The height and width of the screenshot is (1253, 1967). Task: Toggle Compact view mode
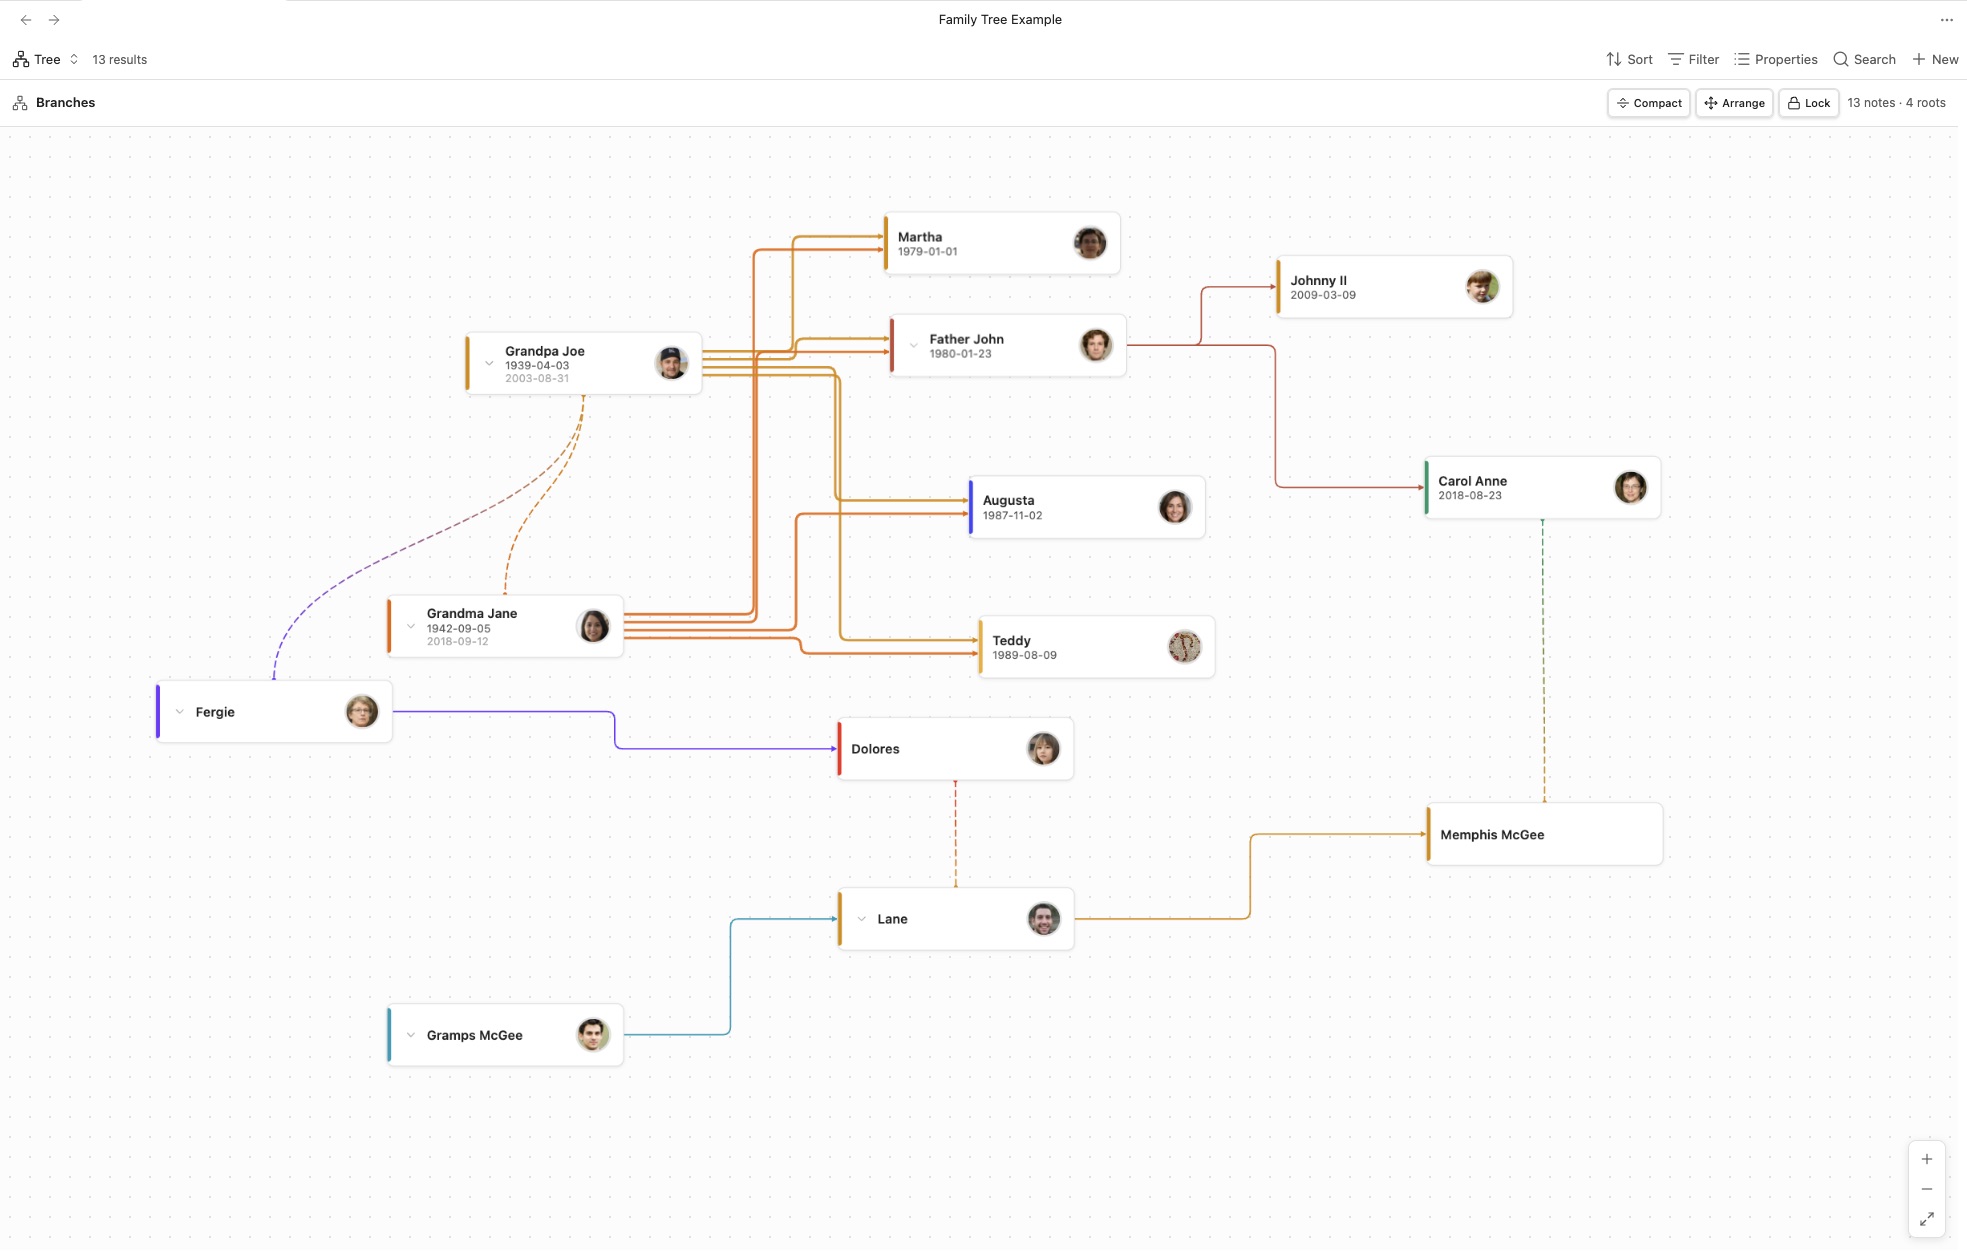point(1648,103)
